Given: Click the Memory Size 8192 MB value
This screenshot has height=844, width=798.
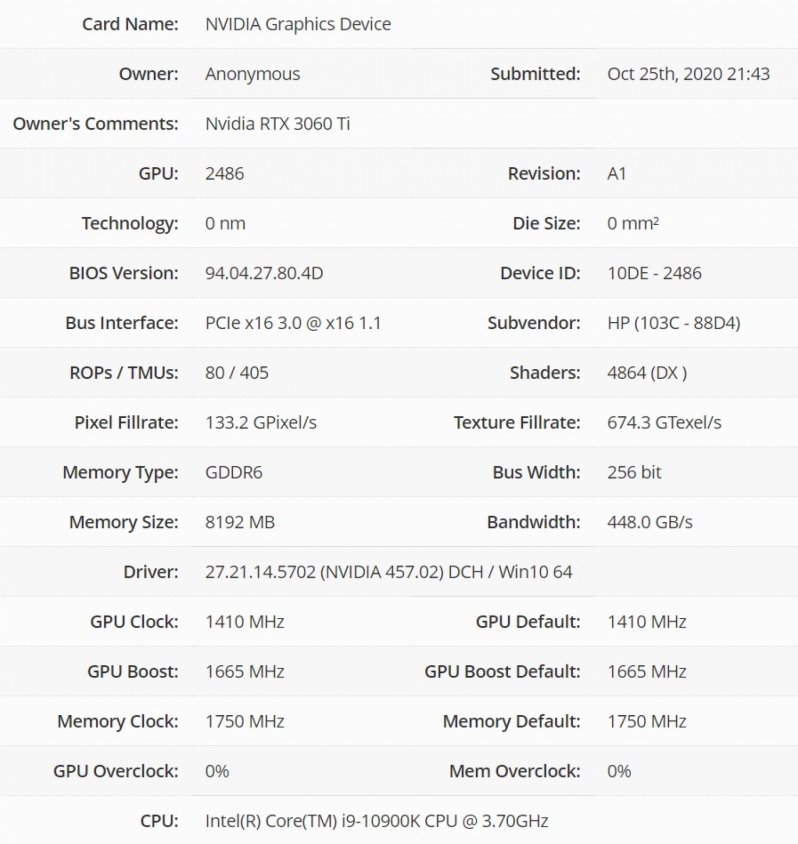Looking at the screenshot, I should pyautogui.click(x=240, y=522).
